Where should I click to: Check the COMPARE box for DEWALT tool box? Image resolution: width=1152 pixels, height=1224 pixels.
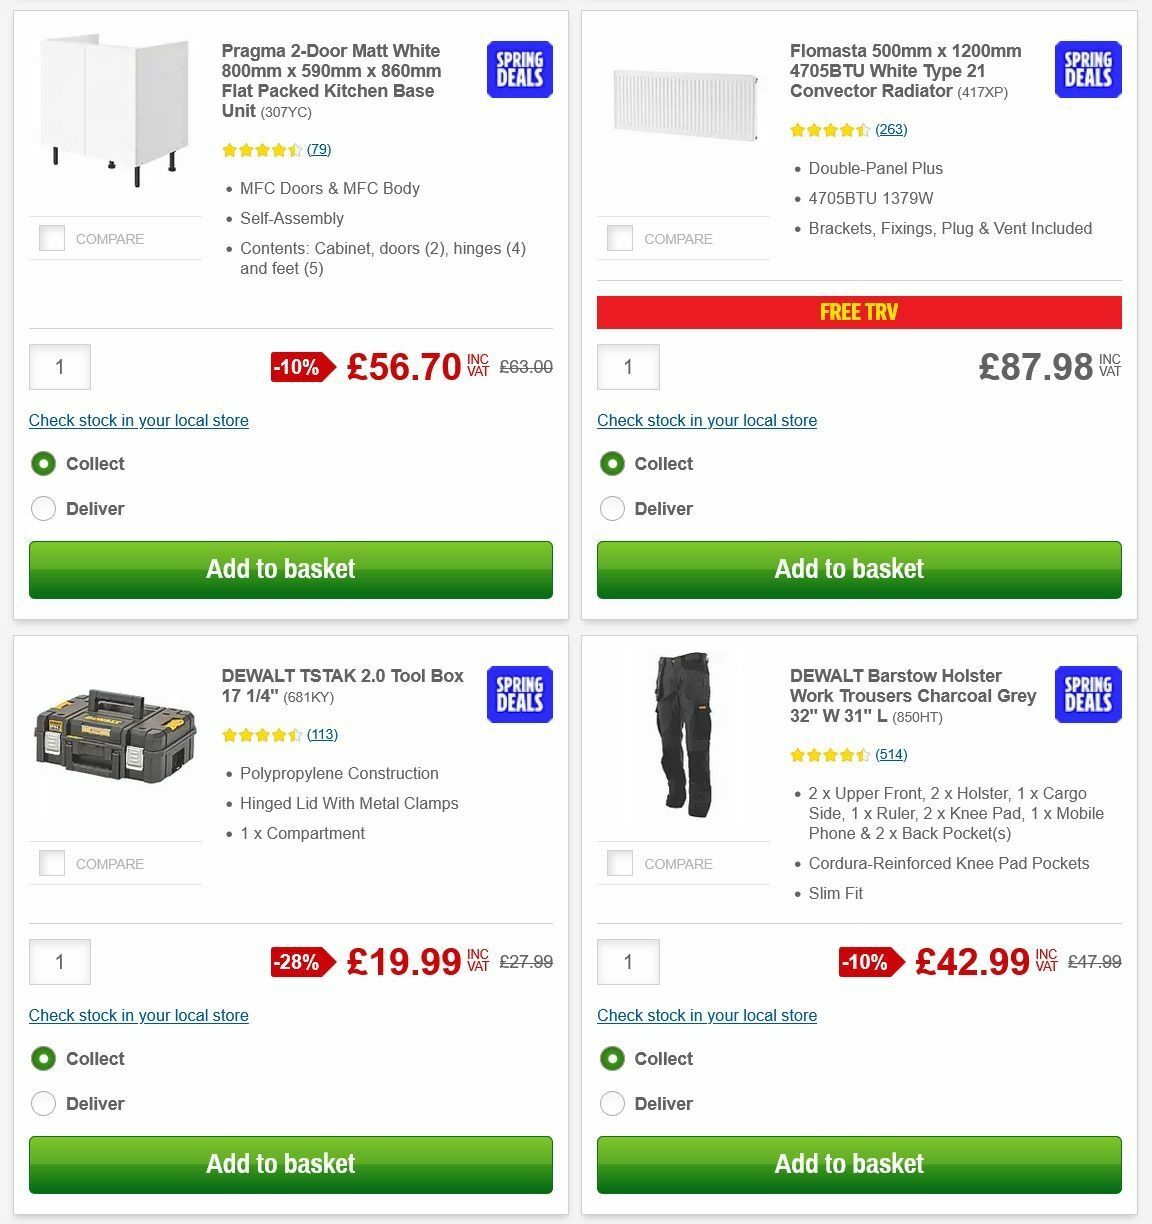(51, 863)
